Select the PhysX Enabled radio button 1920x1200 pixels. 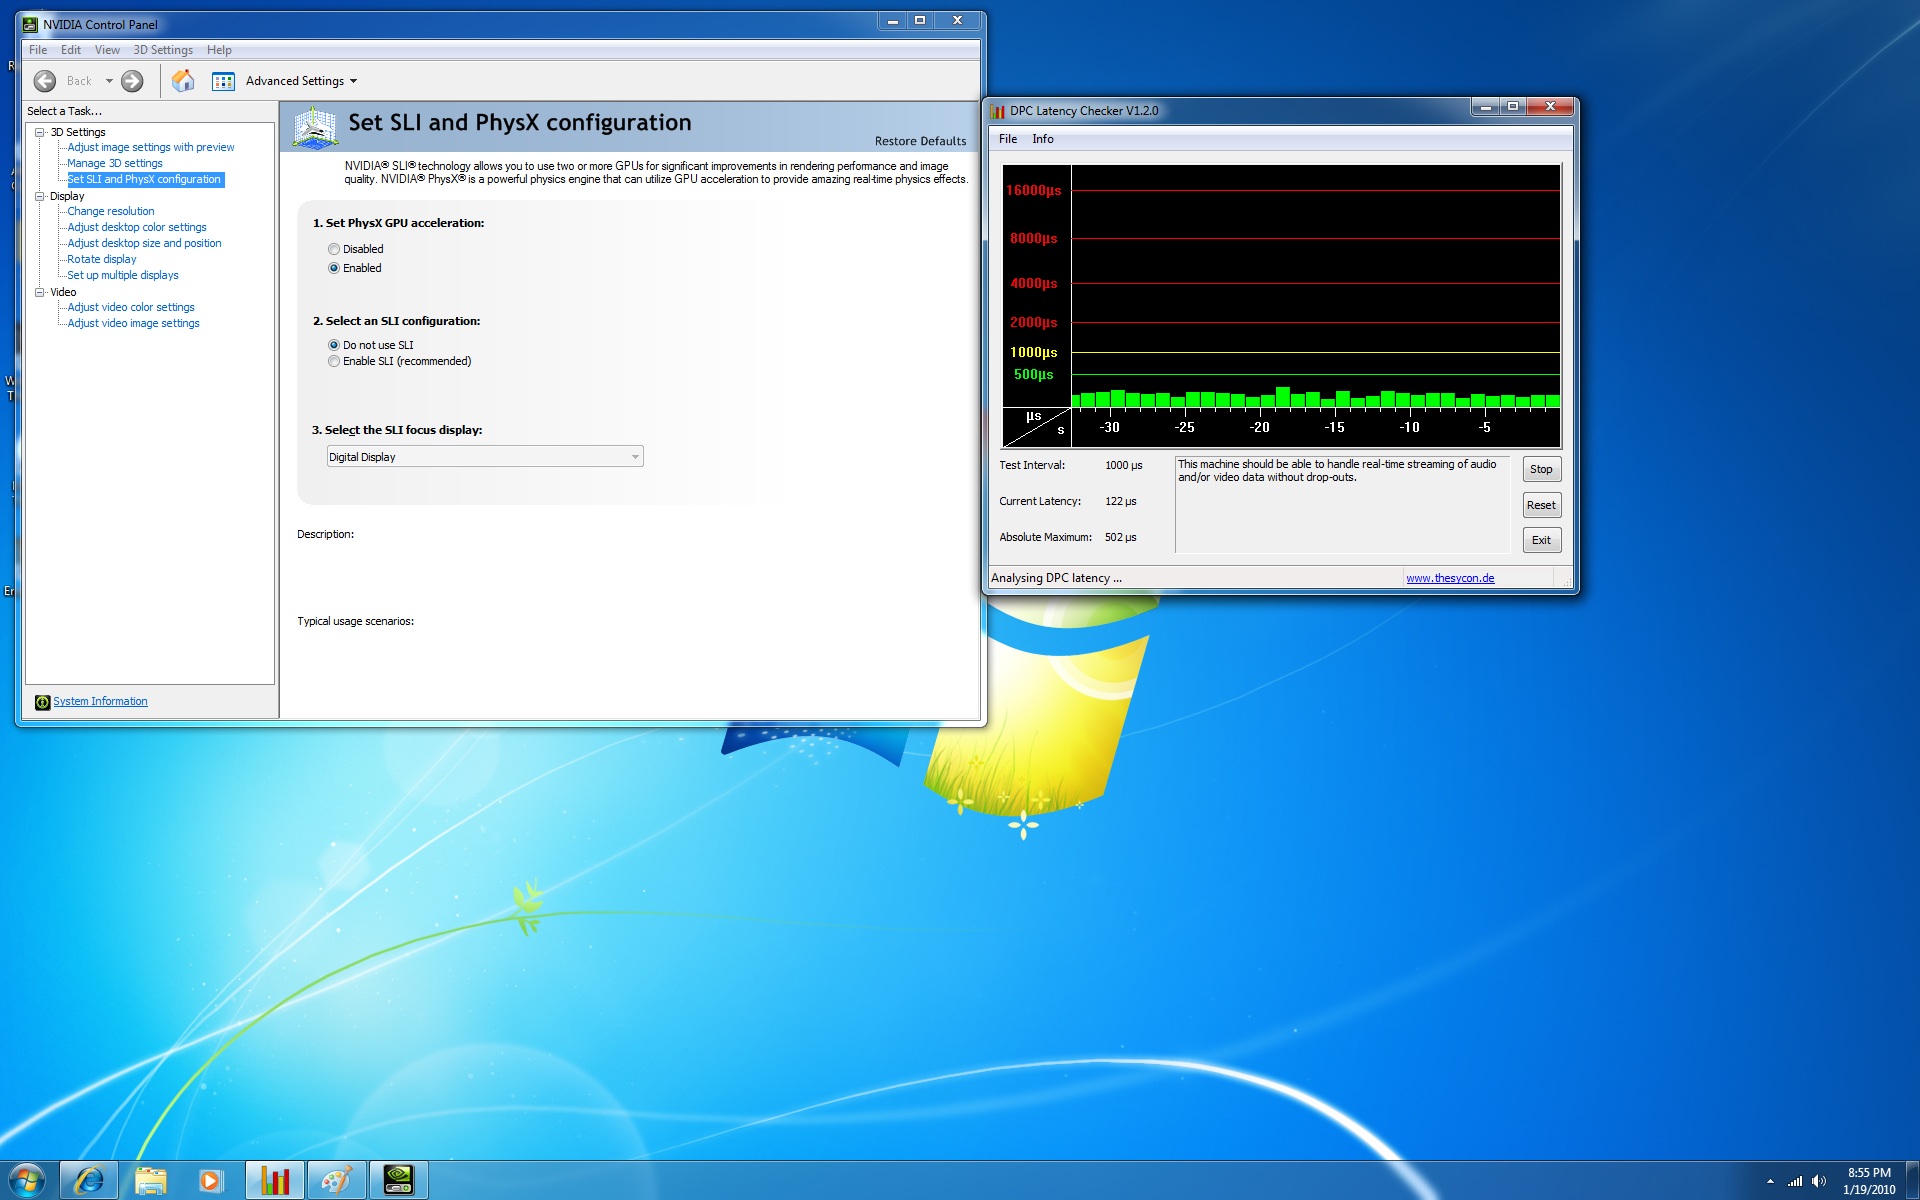click(334, 268)
